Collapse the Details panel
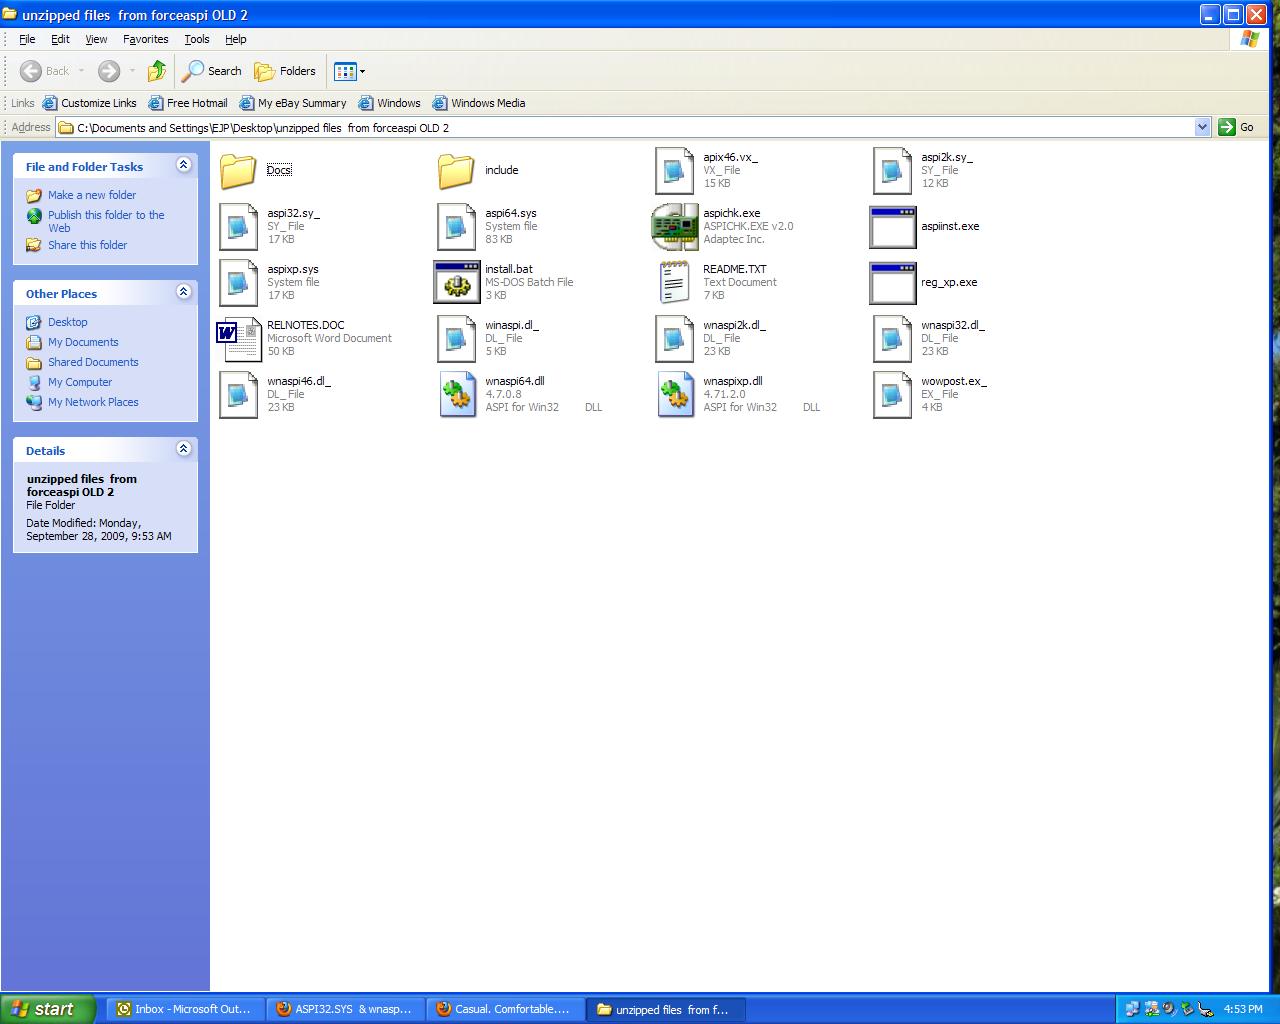This screenshot has width=1280, height=1024. 183,449
